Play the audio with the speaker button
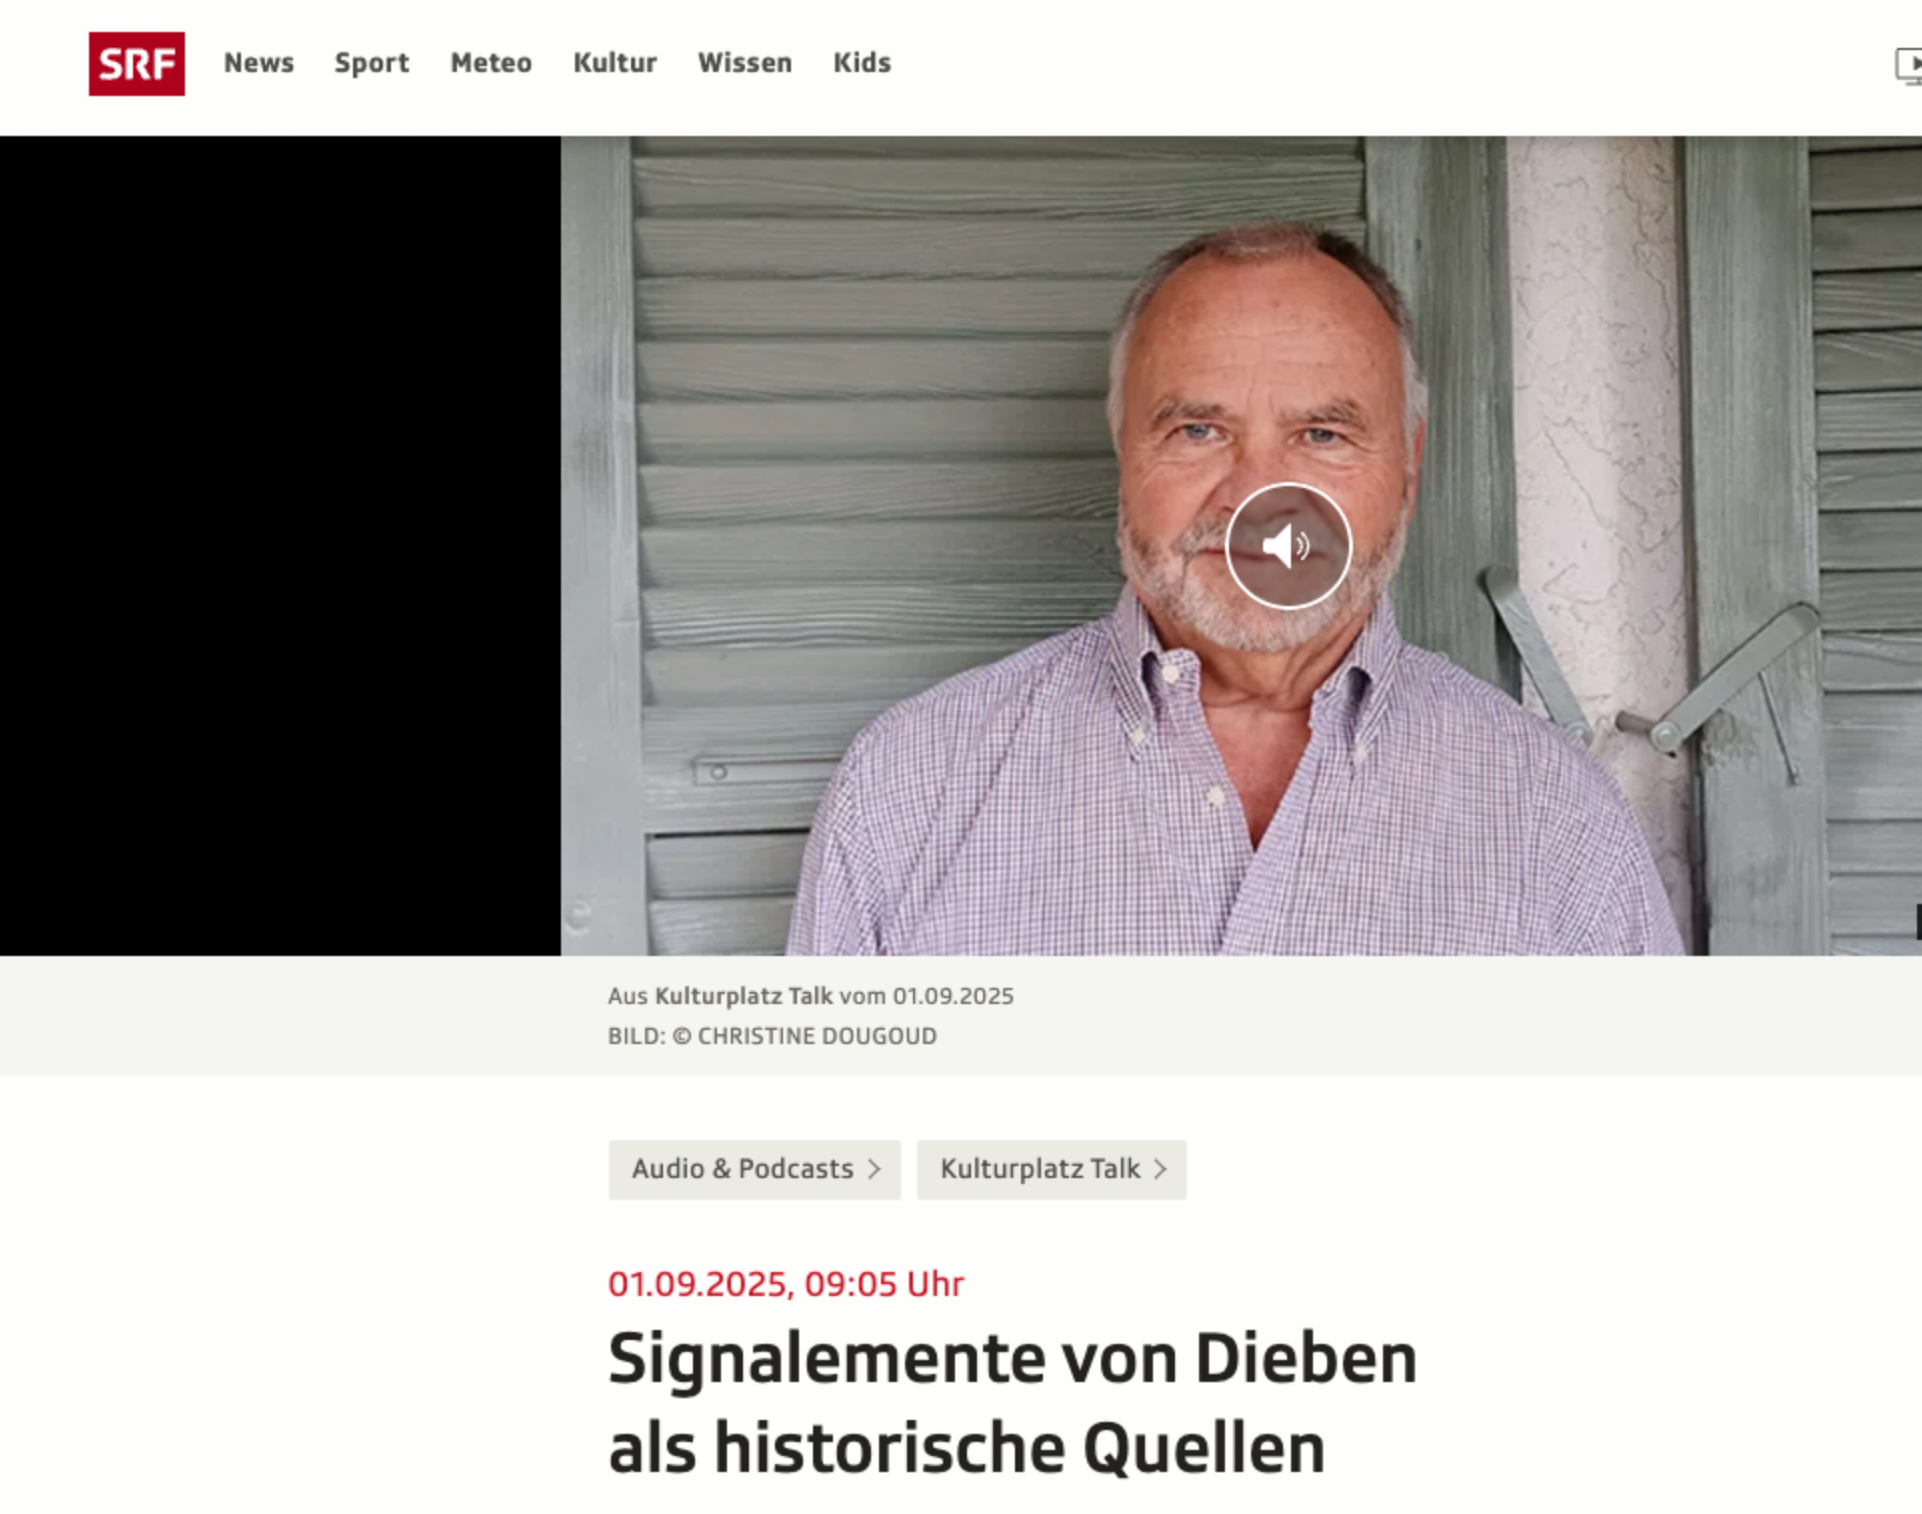The height and width of the screenshot is (1514, 1922). [x=1288, y=546]
